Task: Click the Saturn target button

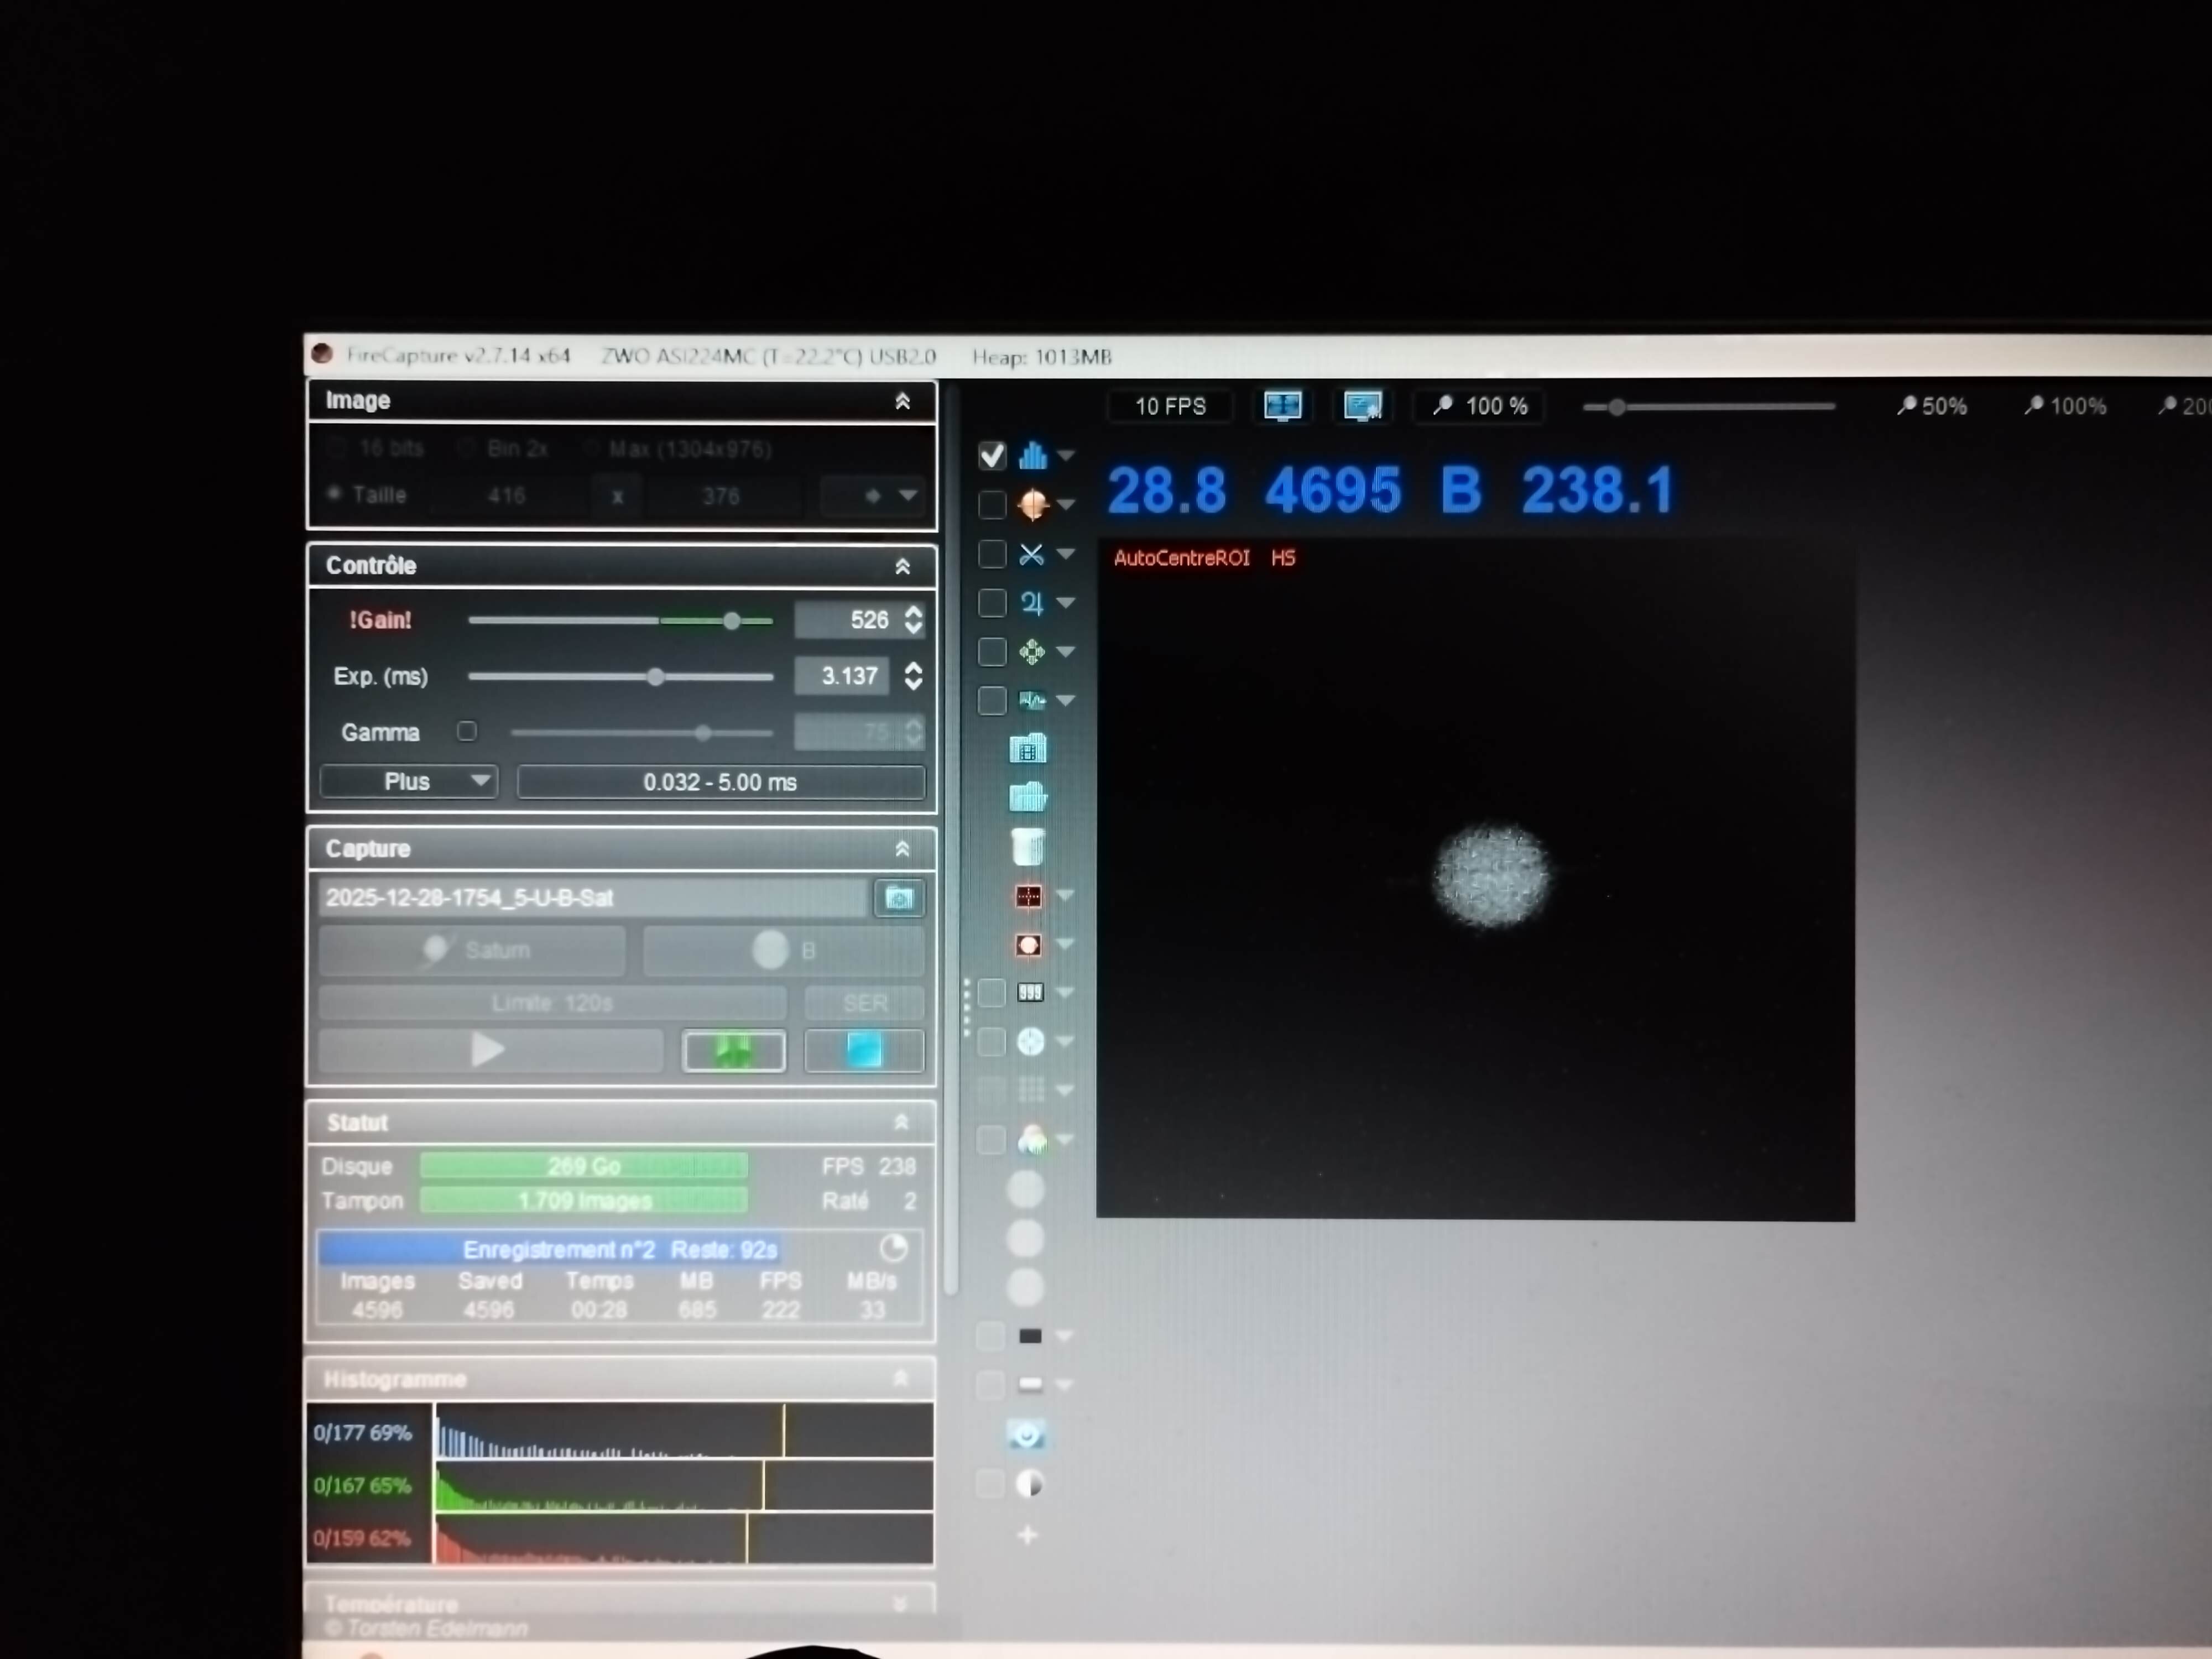Action: click(473, 950)
